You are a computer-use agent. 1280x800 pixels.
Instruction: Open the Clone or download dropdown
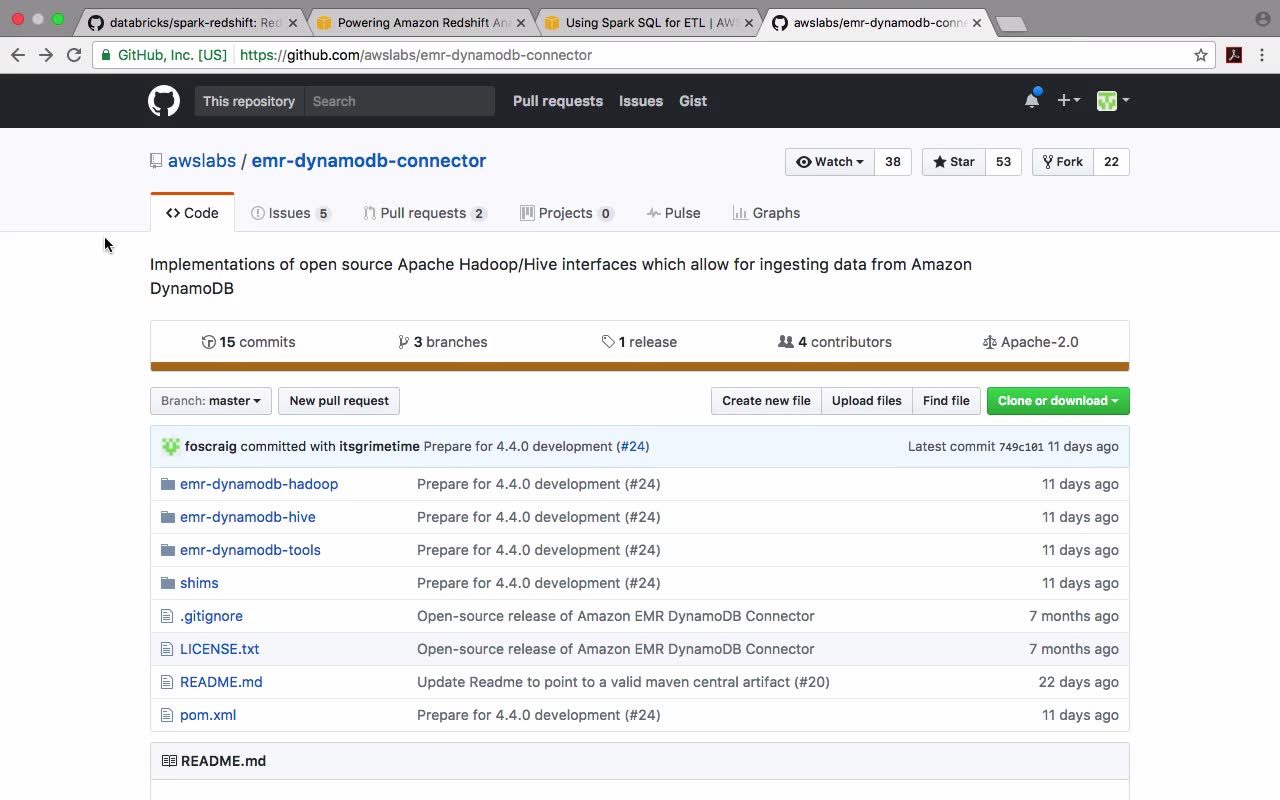click(1057, 401)
